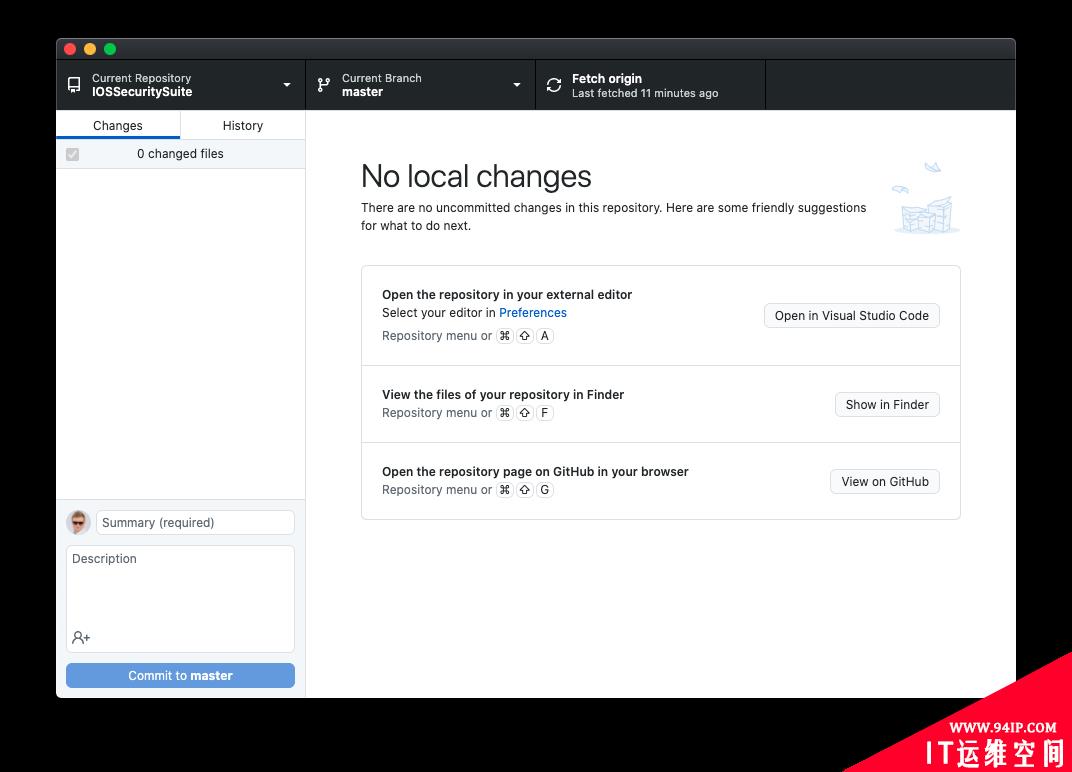Toggle the select-all changed files checkbox
The width and height of the screenshot is (1072, 772).
coord(72,155)
